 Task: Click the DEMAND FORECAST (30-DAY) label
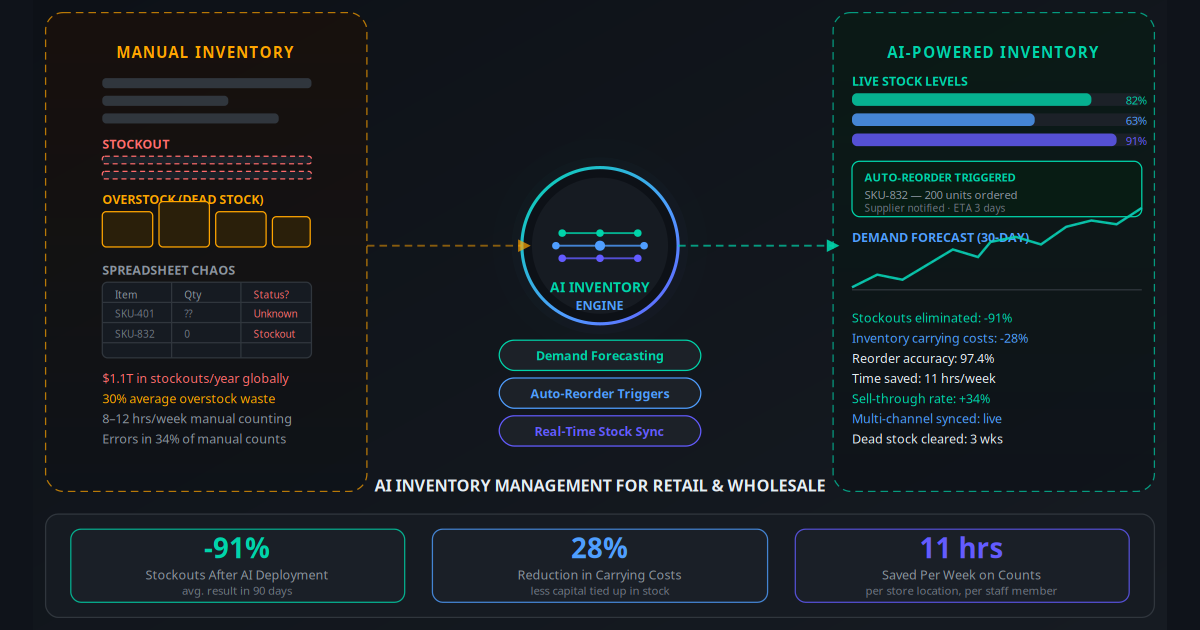(940, 237)
